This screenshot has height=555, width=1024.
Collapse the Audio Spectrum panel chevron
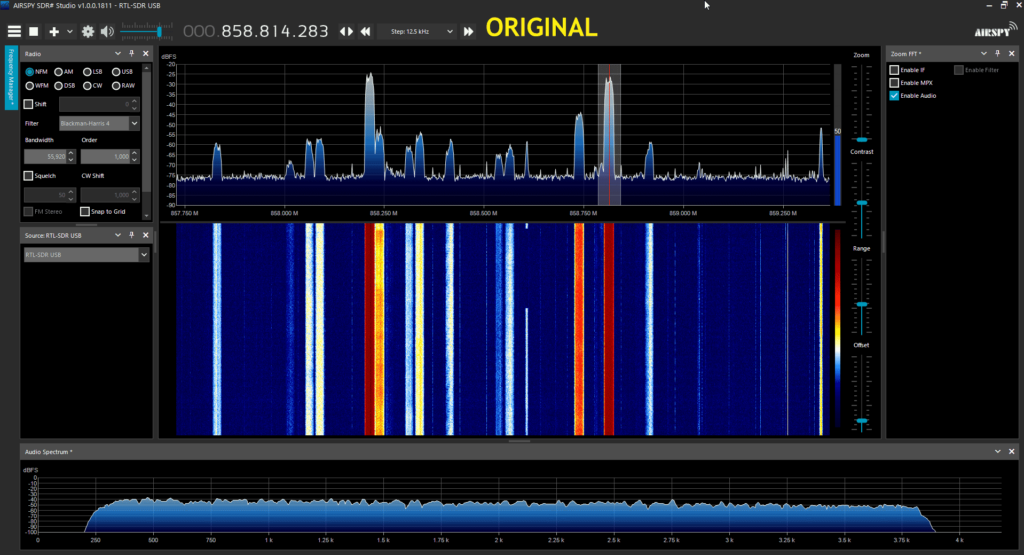click(998, 451)
